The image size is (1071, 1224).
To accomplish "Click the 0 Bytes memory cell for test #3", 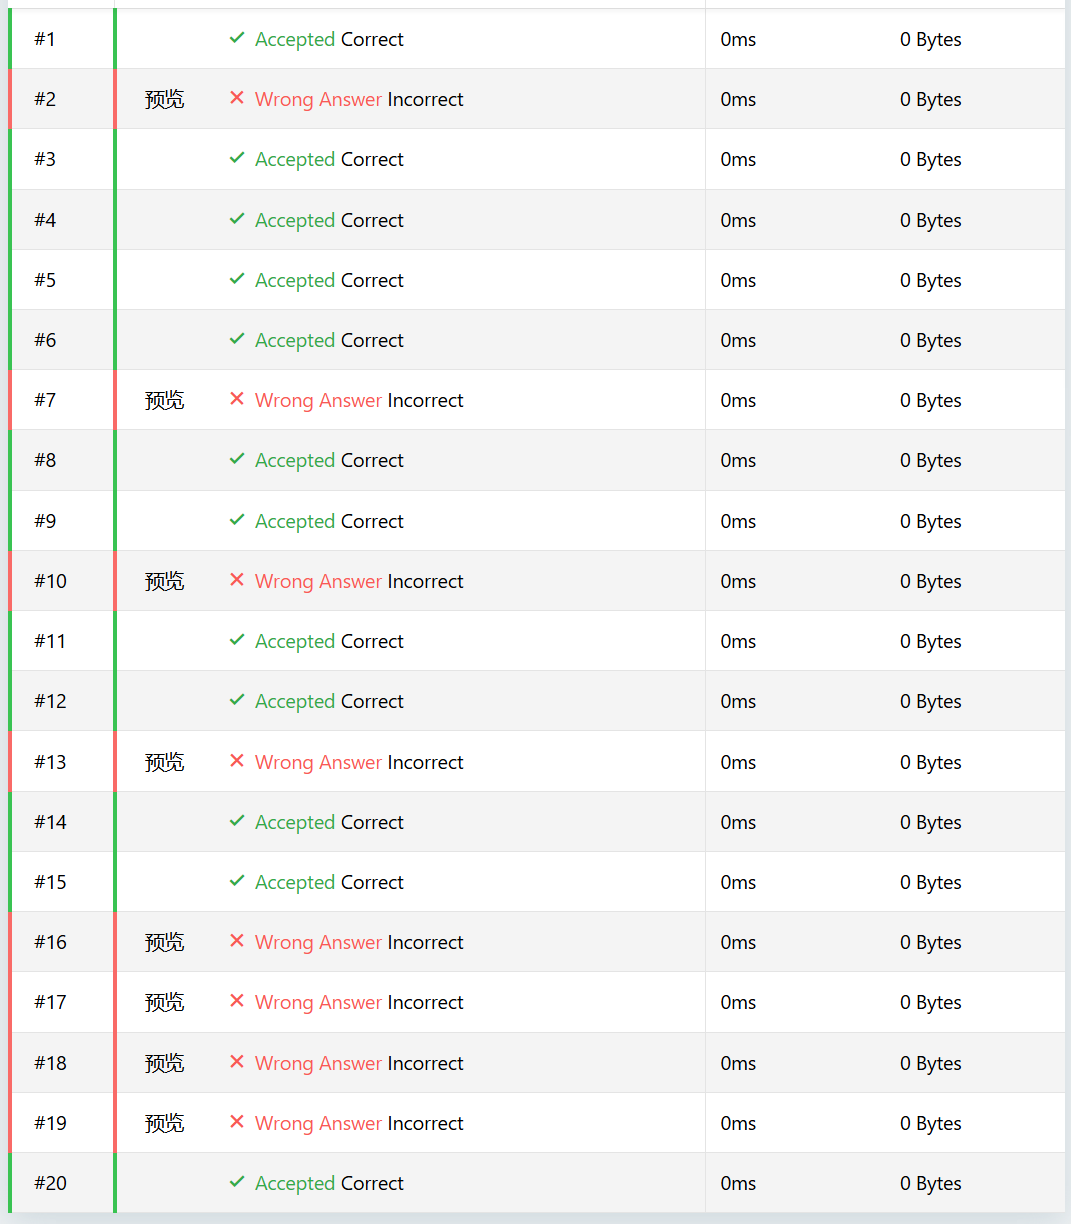I will tap(931, 159).
